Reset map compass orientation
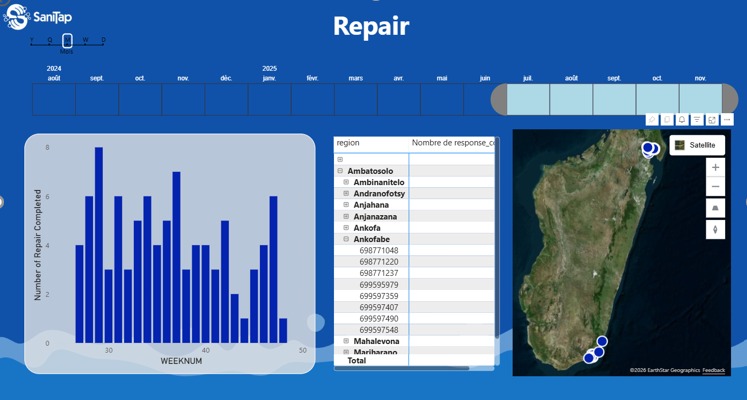 (715, 229)
